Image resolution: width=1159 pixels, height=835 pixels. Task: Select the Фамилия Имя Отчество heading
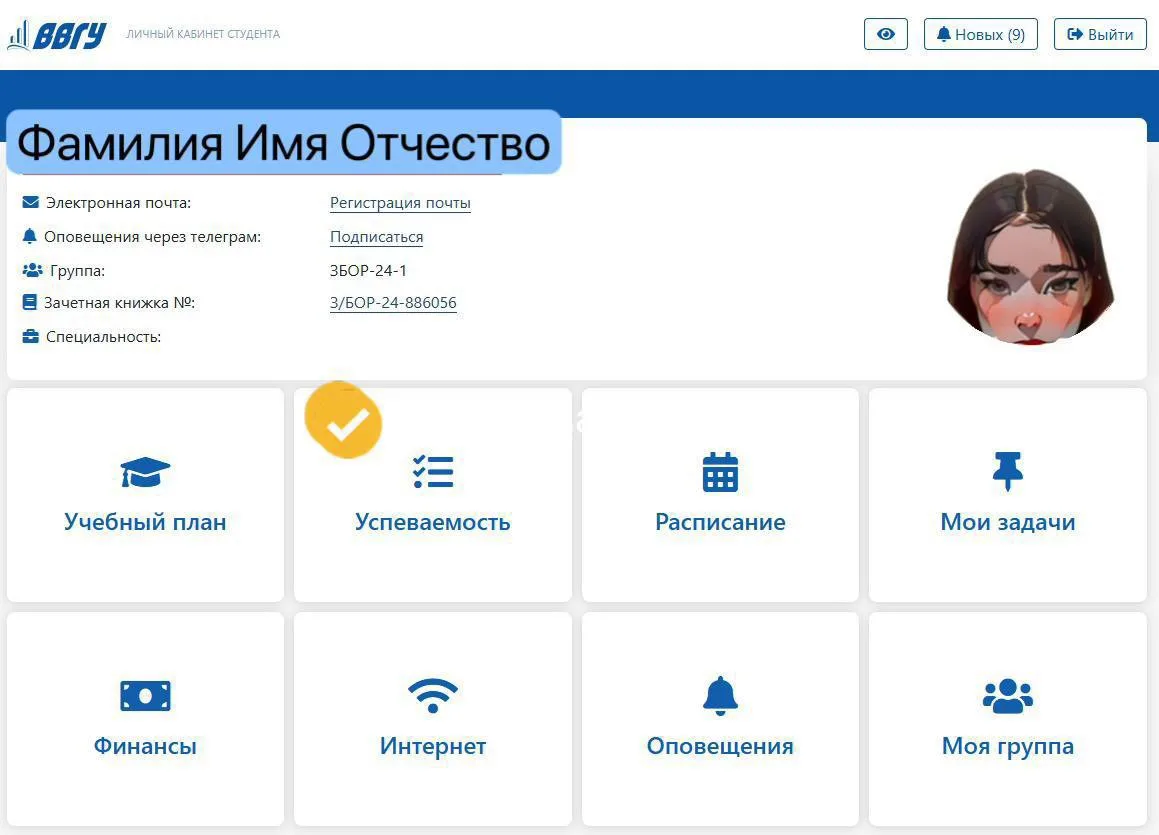click(x=284, y=143)
